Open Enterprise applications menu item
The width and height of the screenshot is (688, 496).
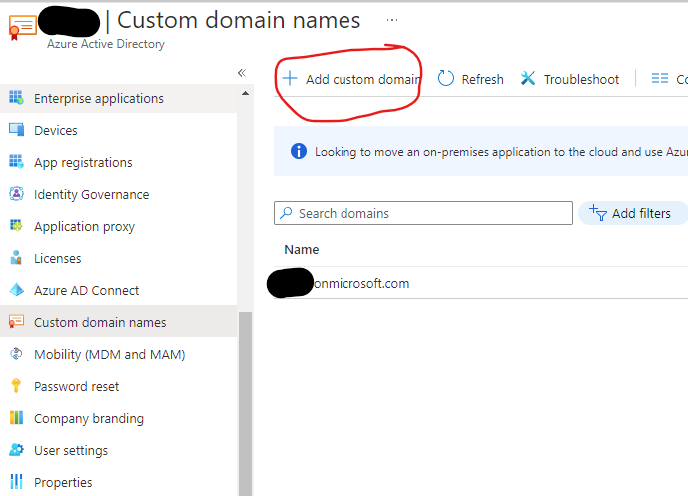(x=118, y=98)
